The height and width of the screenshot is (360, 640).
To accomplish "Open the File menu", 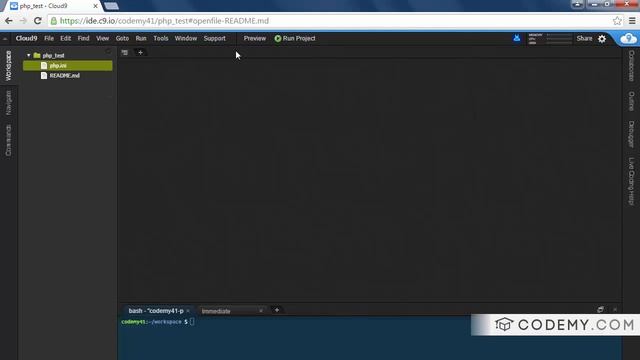I will pos(49,38).
